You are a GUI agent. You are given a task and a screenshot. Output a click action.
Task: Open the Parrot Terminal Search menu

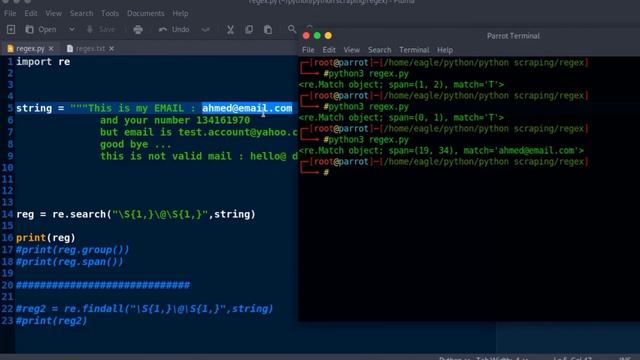[380, 50]
